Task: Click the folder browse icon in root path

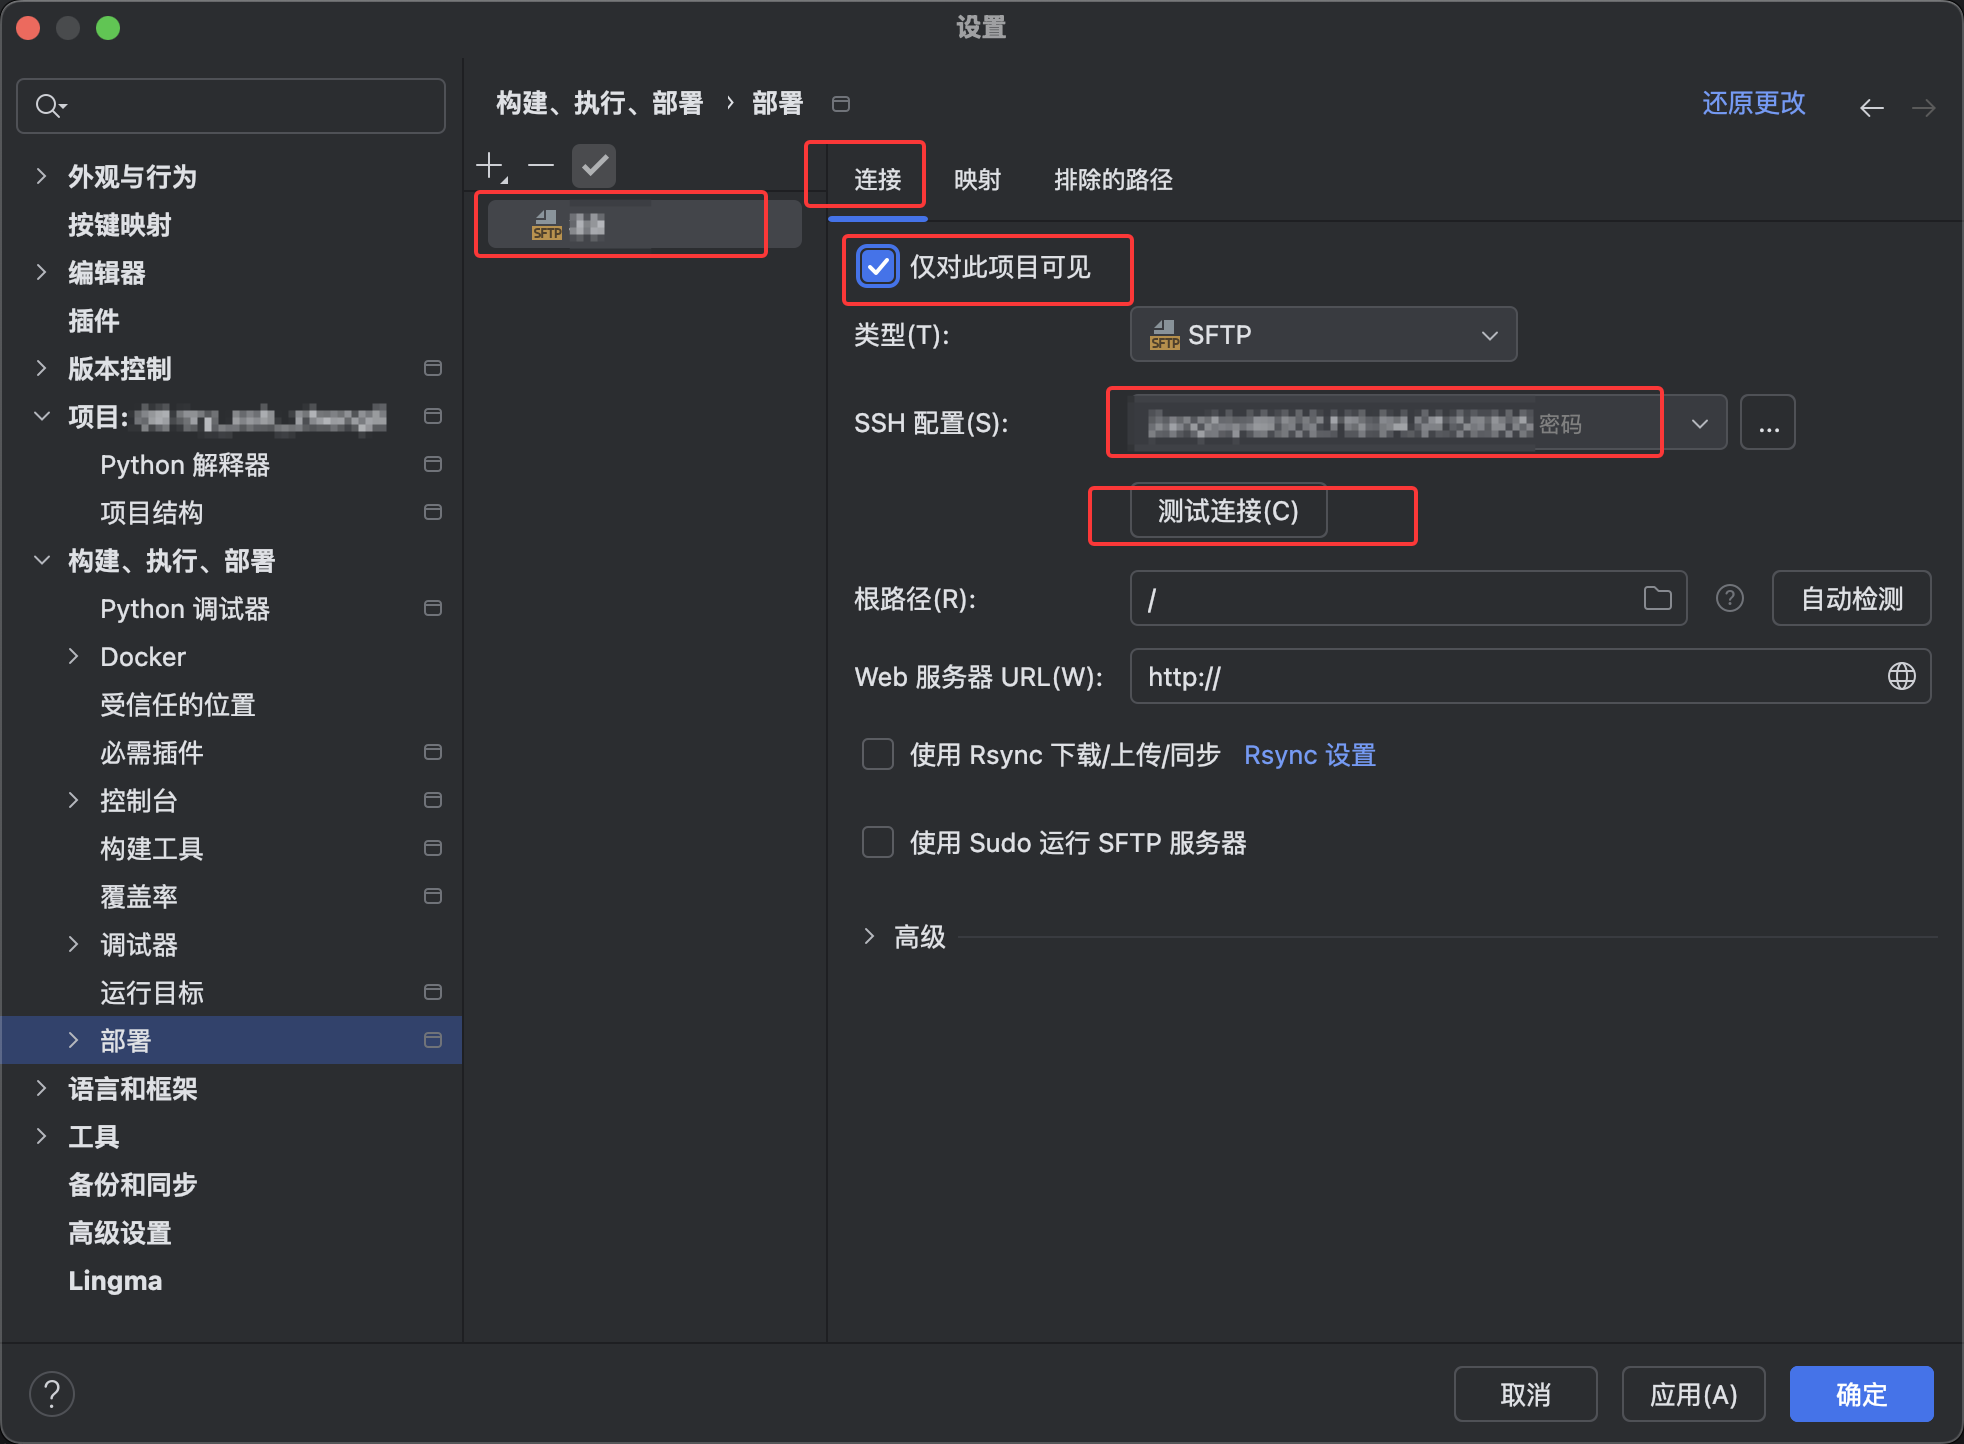Action: point(1657,598)
